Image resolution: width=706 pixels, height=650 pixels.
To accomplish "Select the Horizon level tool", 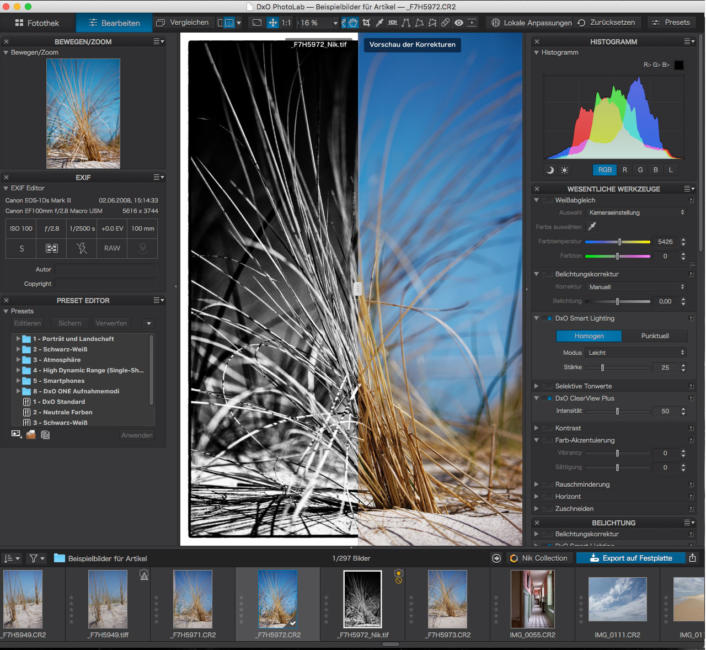I will [393, 23].
